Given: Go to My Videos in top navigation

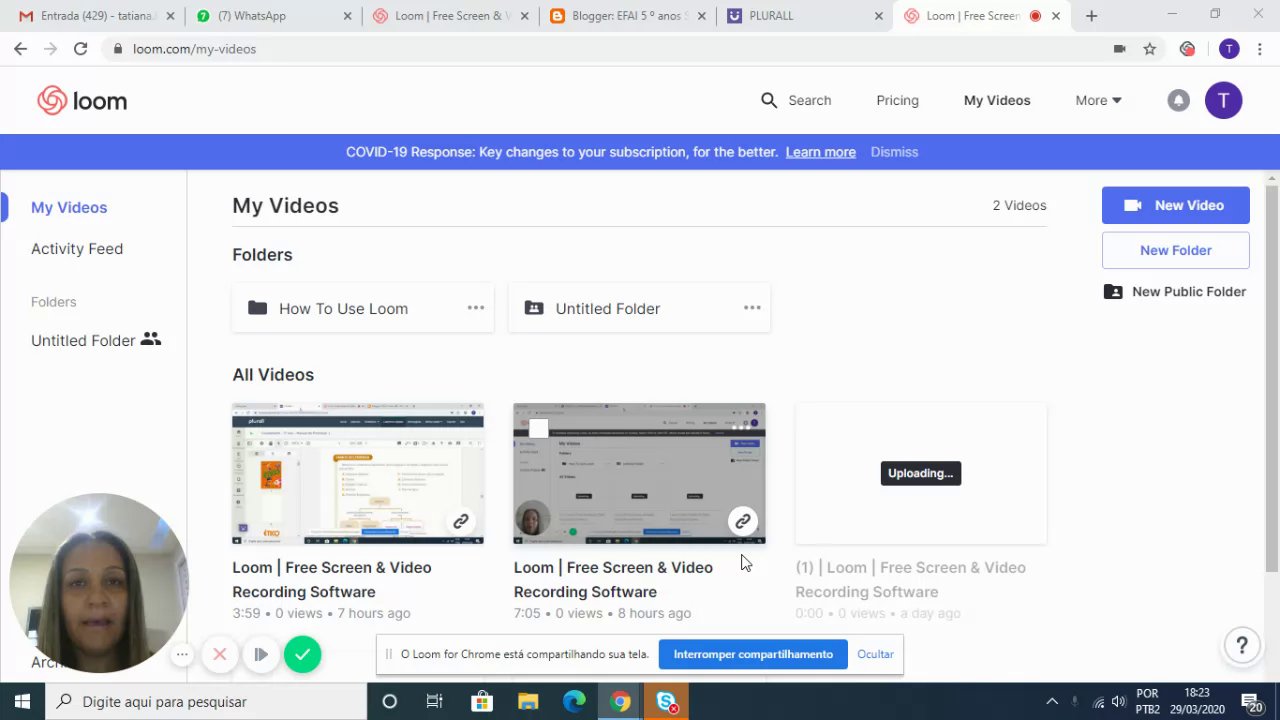Looking at the screenshot, I should click(x=997, y=100).
